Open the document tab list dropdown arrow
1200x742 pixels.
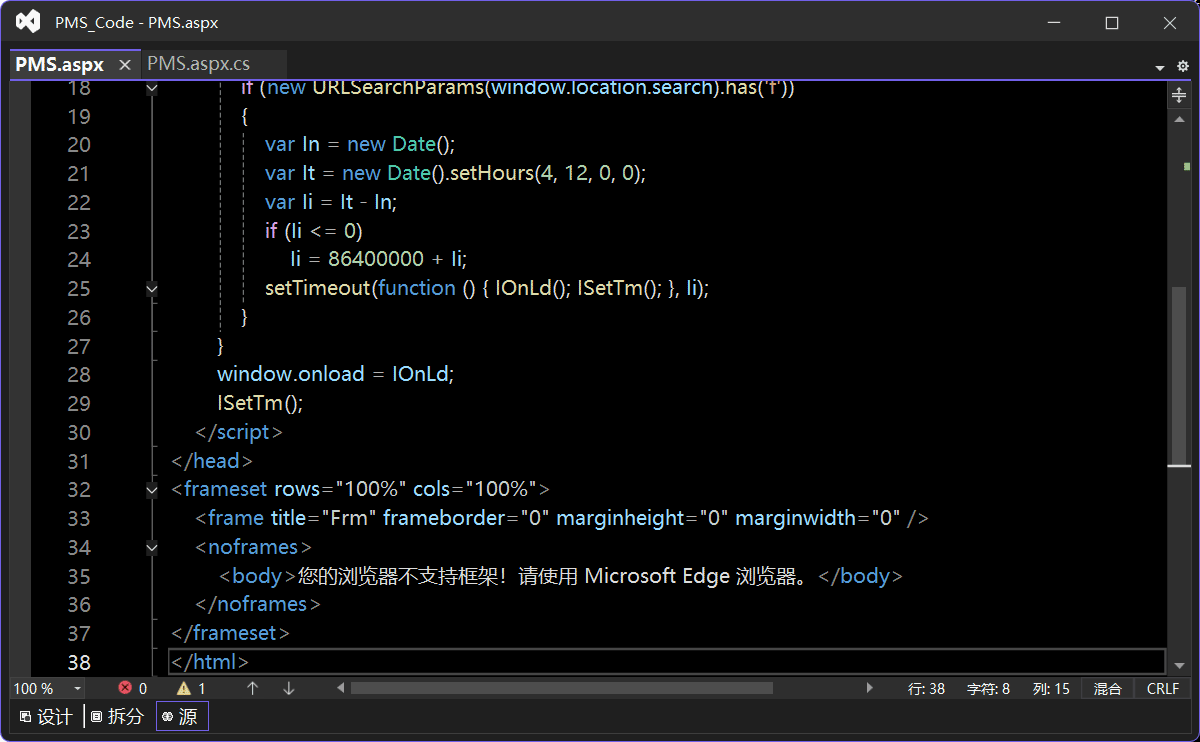[x=1160, y=67]
